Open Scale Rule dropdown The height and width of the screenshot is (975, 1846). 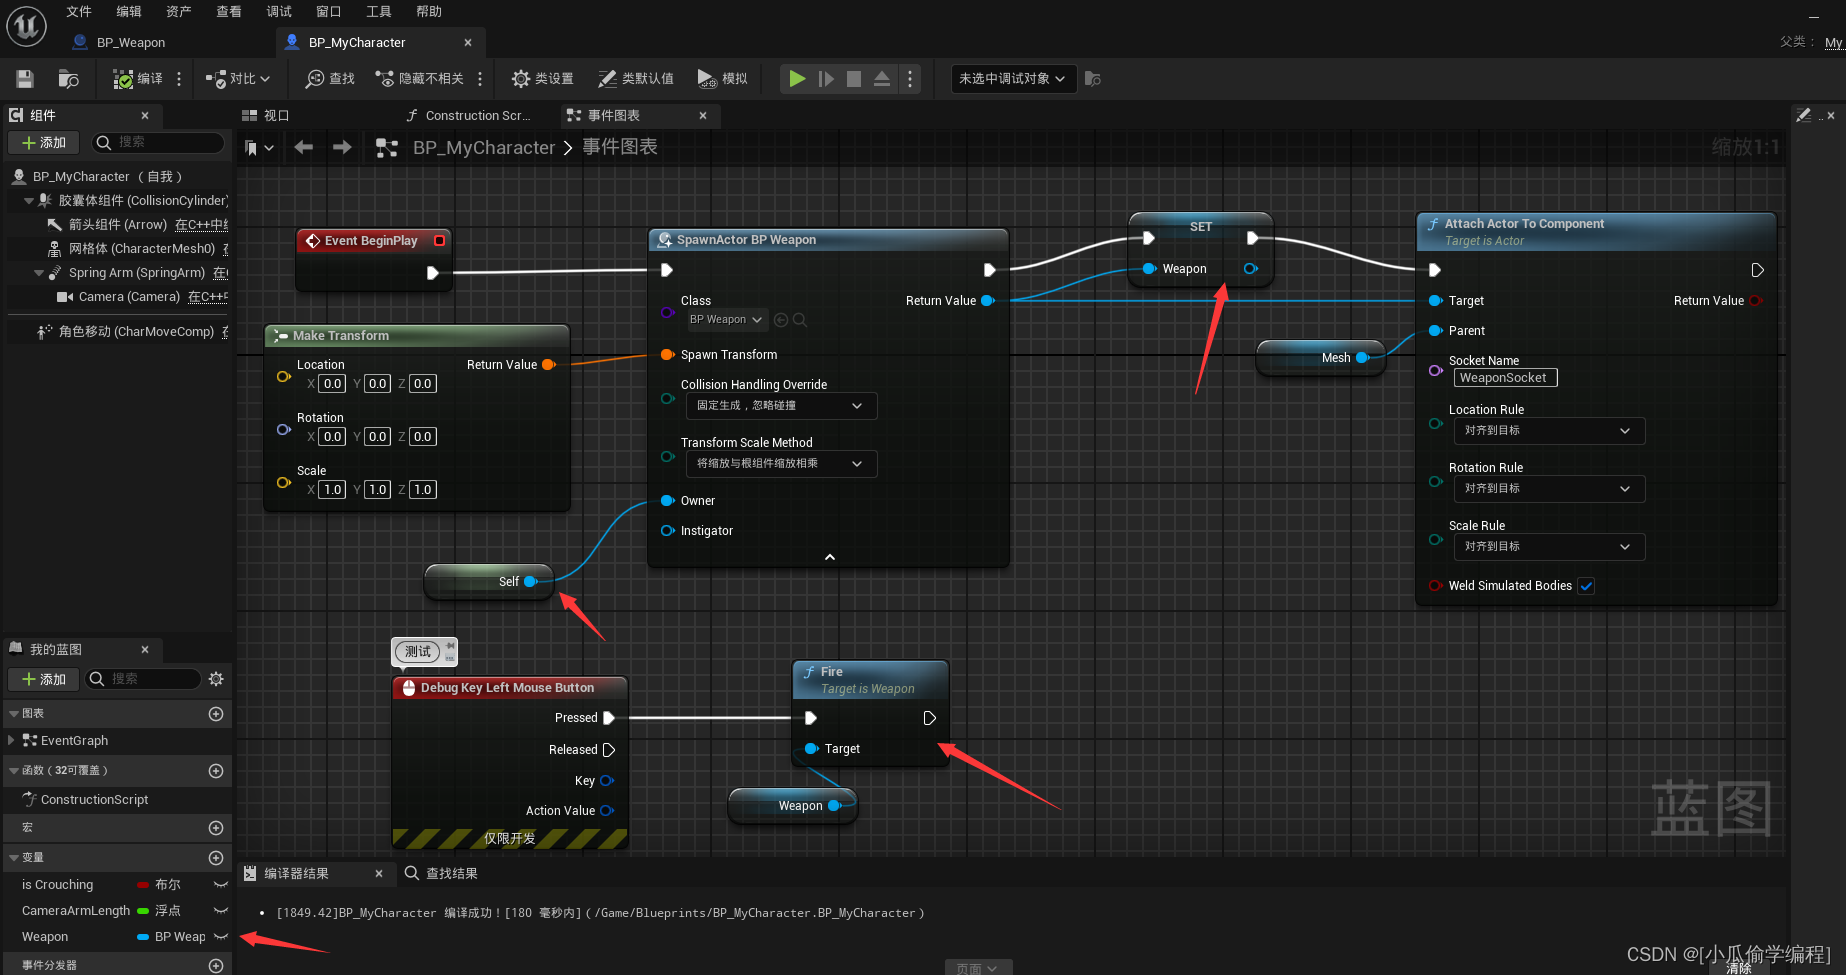click(x=1548, y=547)
